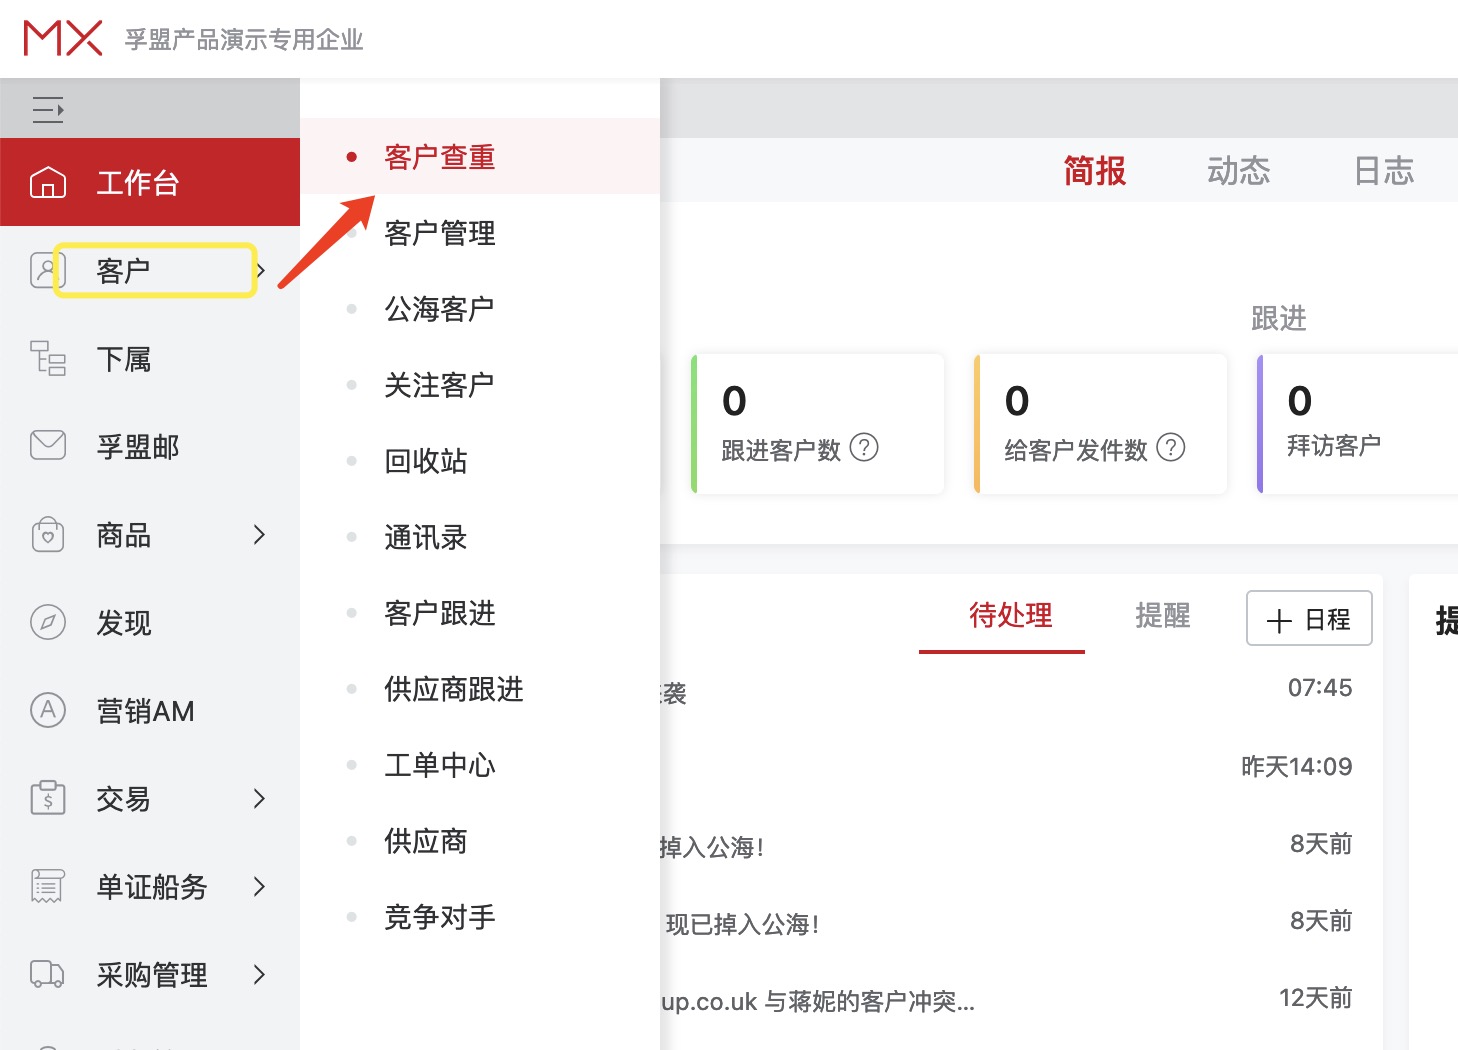Expand the 单证船务 documents submenu
This screenshot has height=1050, width=1458.
[151, 887]
